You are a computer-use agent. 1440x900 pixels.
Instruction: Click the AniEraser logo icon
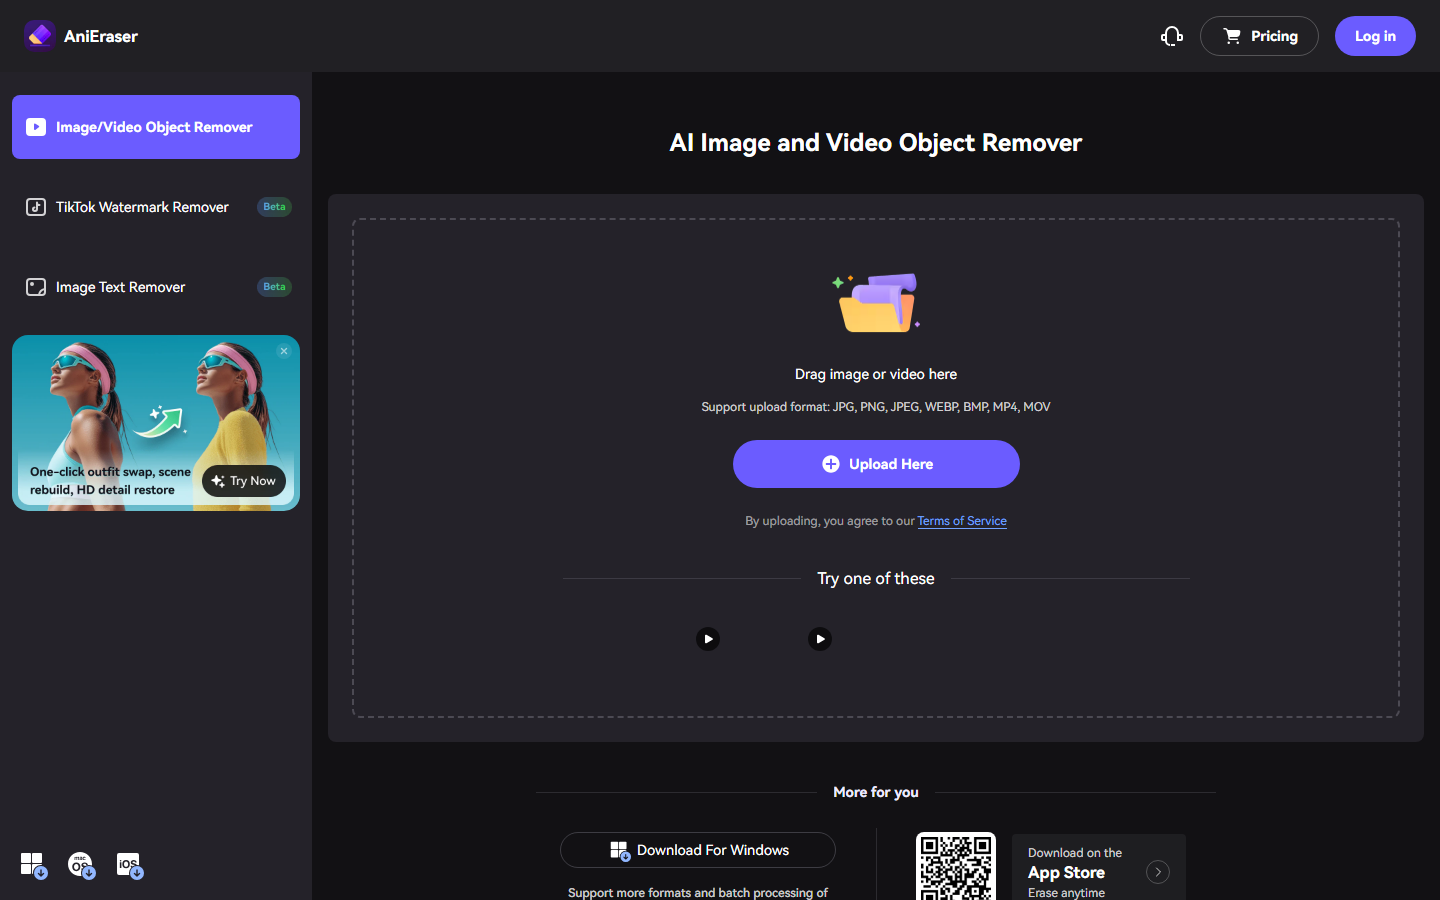pyautogui.click(x=39, y=36)
